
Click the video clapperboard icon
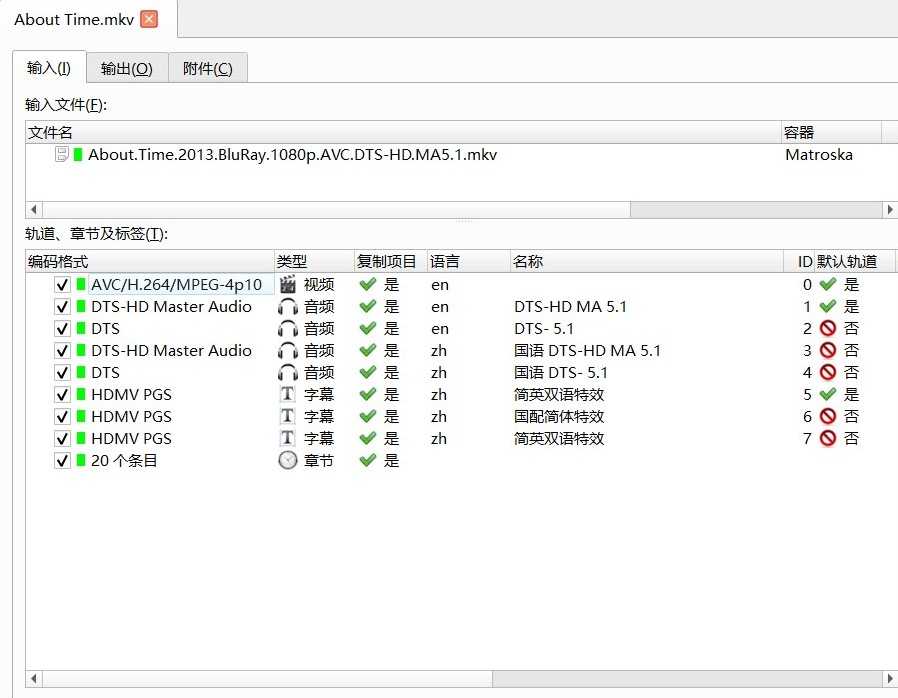(287, 284)
